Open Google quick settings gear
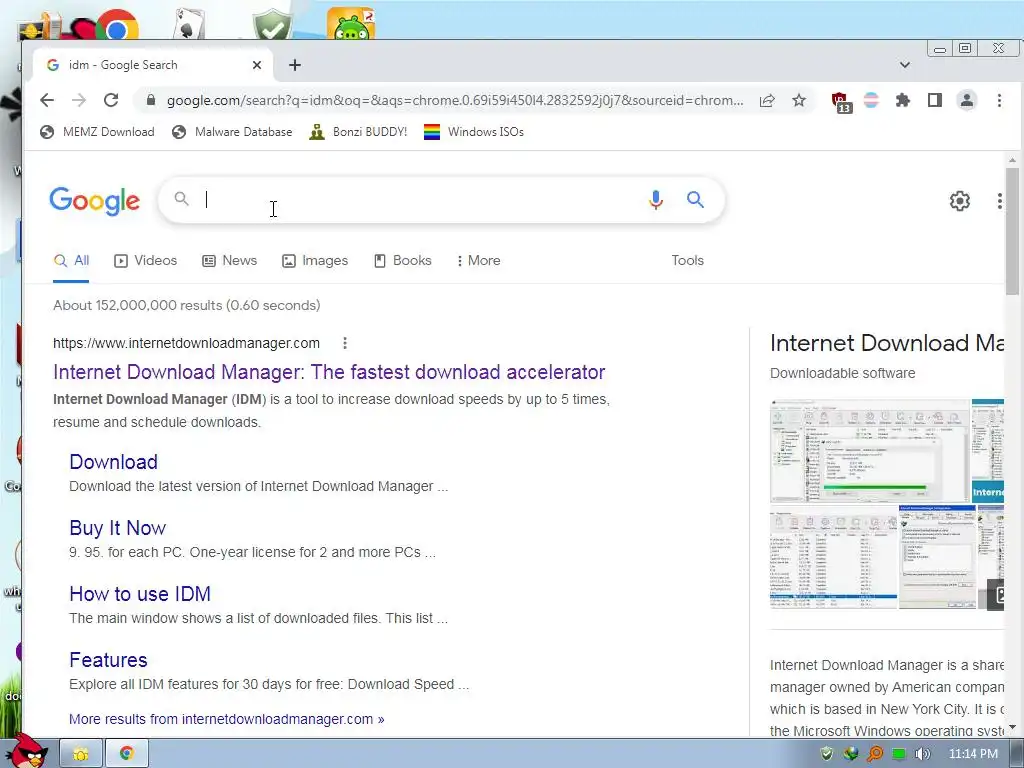Screen dimensions: 1024x768 coord(959,200)
